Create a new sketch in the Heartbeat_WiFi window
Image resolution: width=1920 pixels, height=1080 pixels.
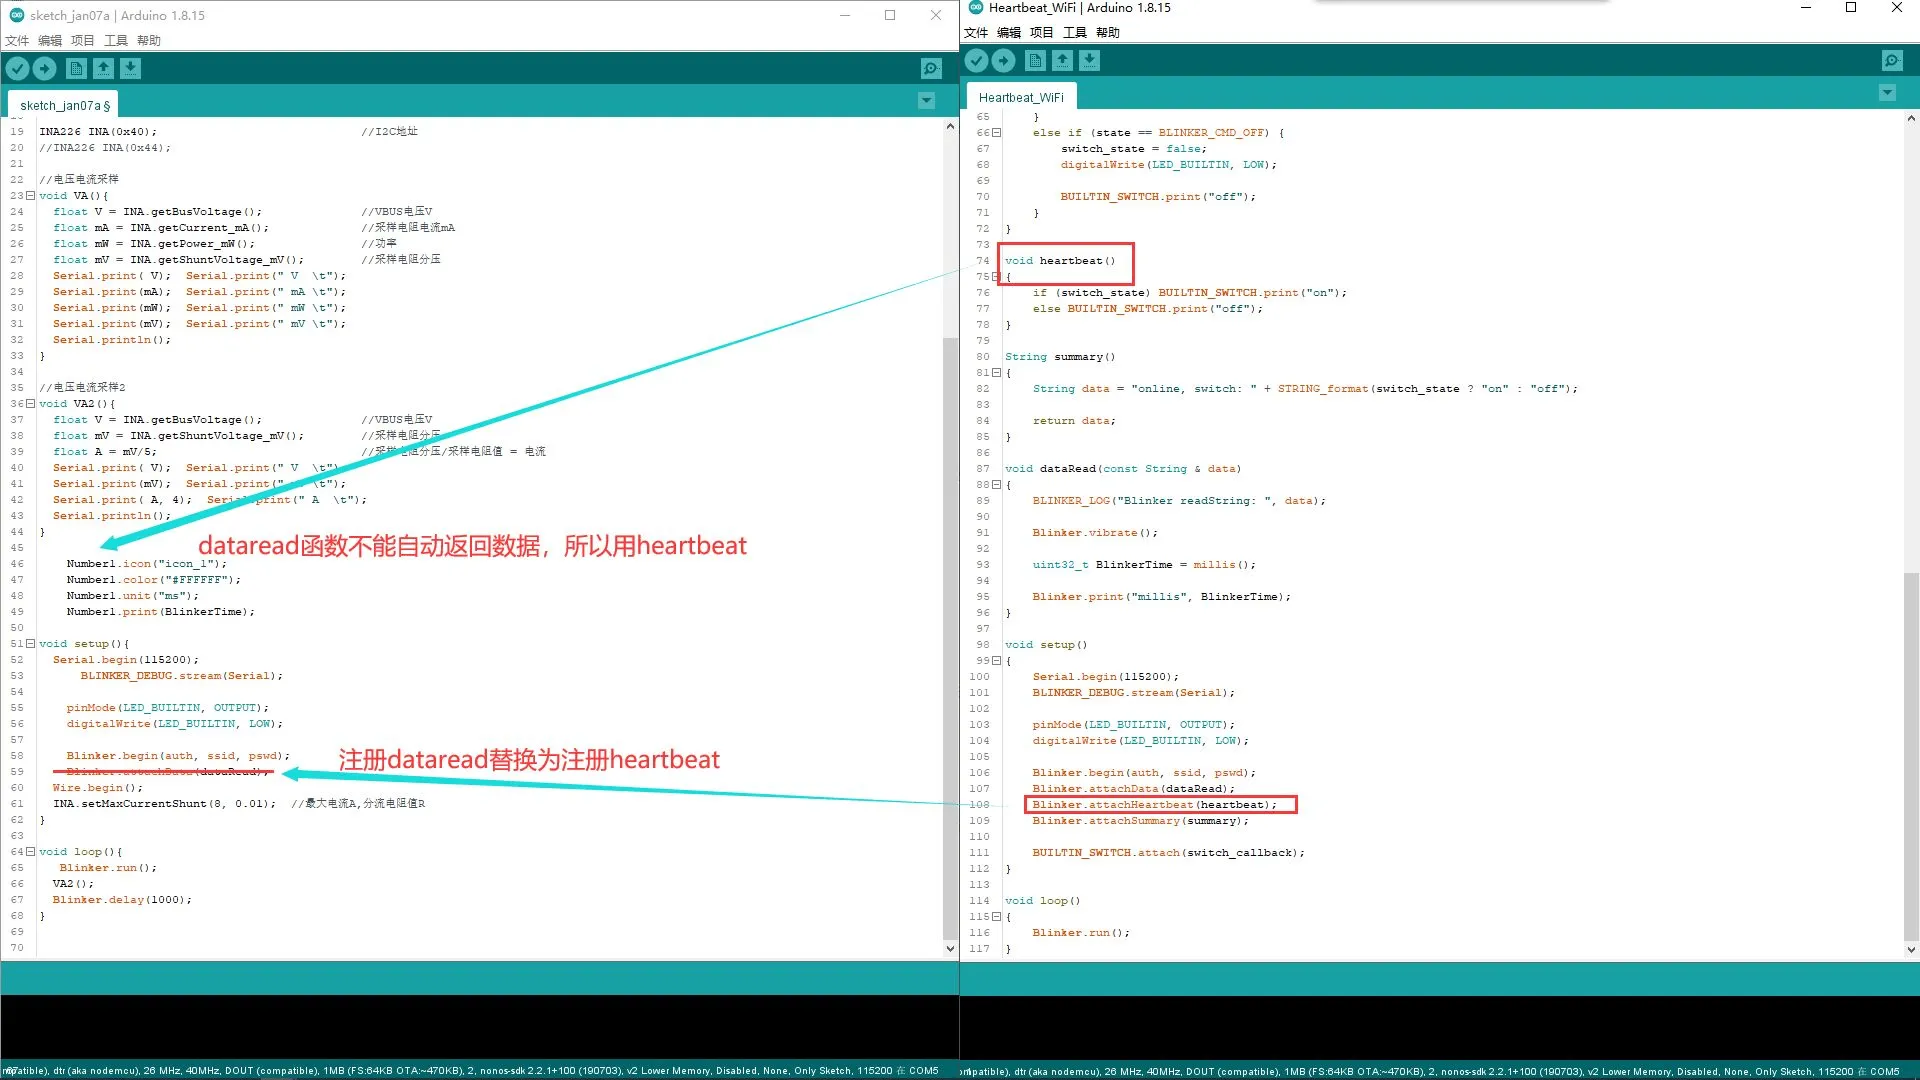pyautogui.click(x=1034, y=61)
